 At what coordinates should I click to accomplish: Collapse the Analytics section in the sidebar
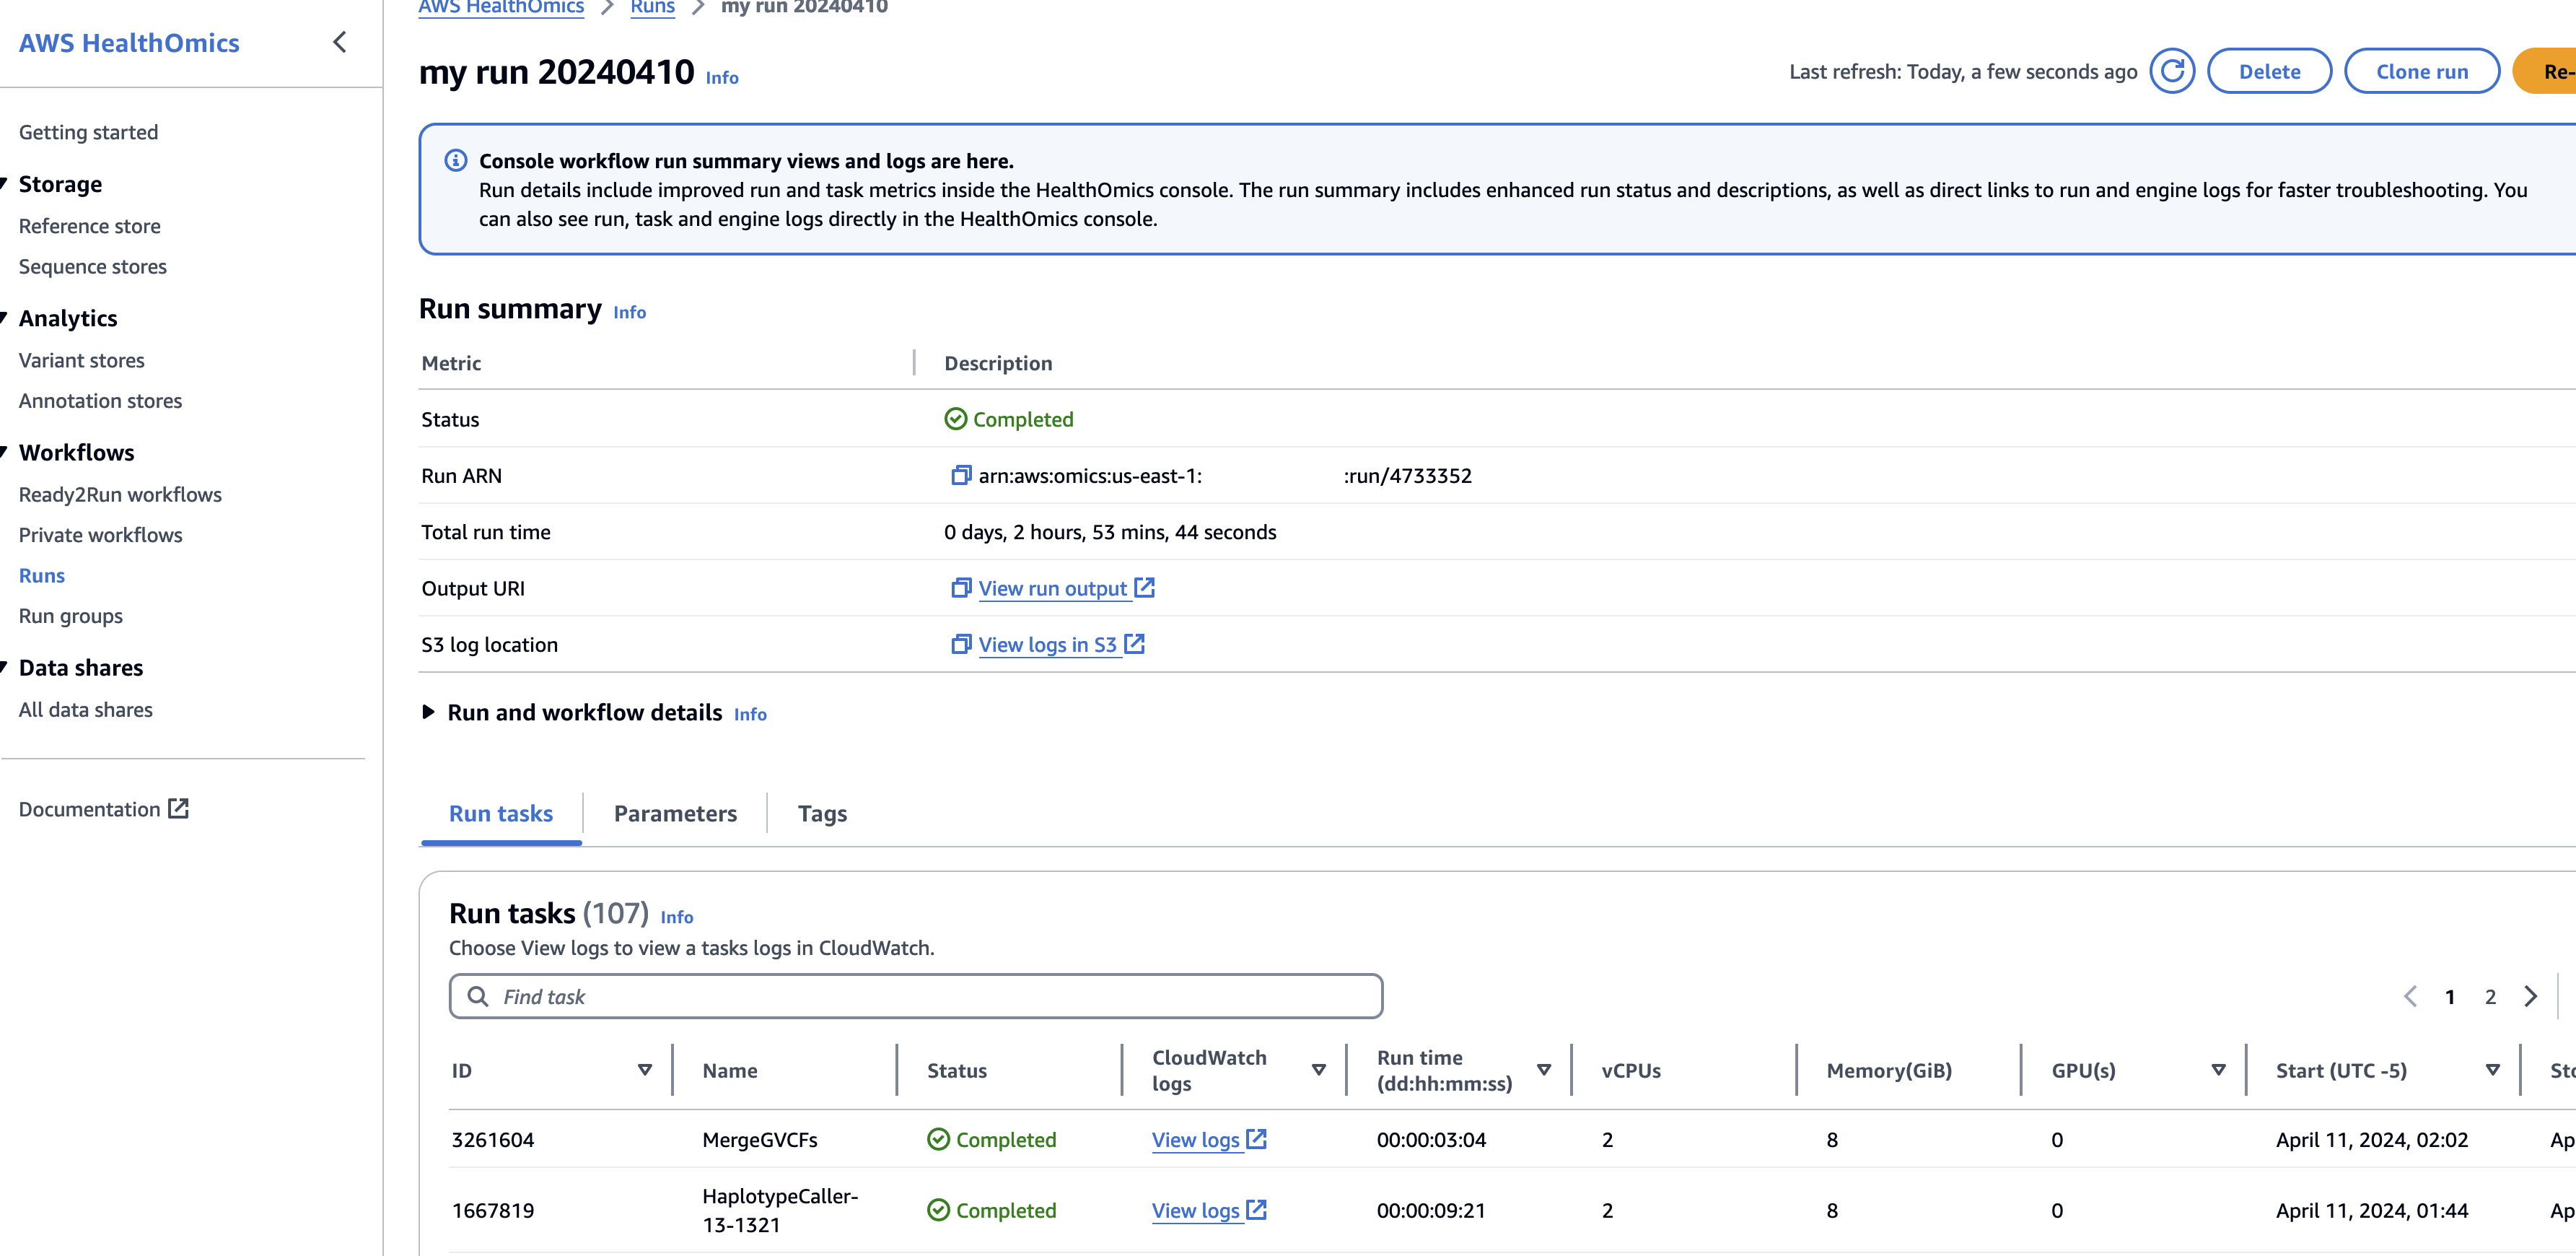[4, 317]
